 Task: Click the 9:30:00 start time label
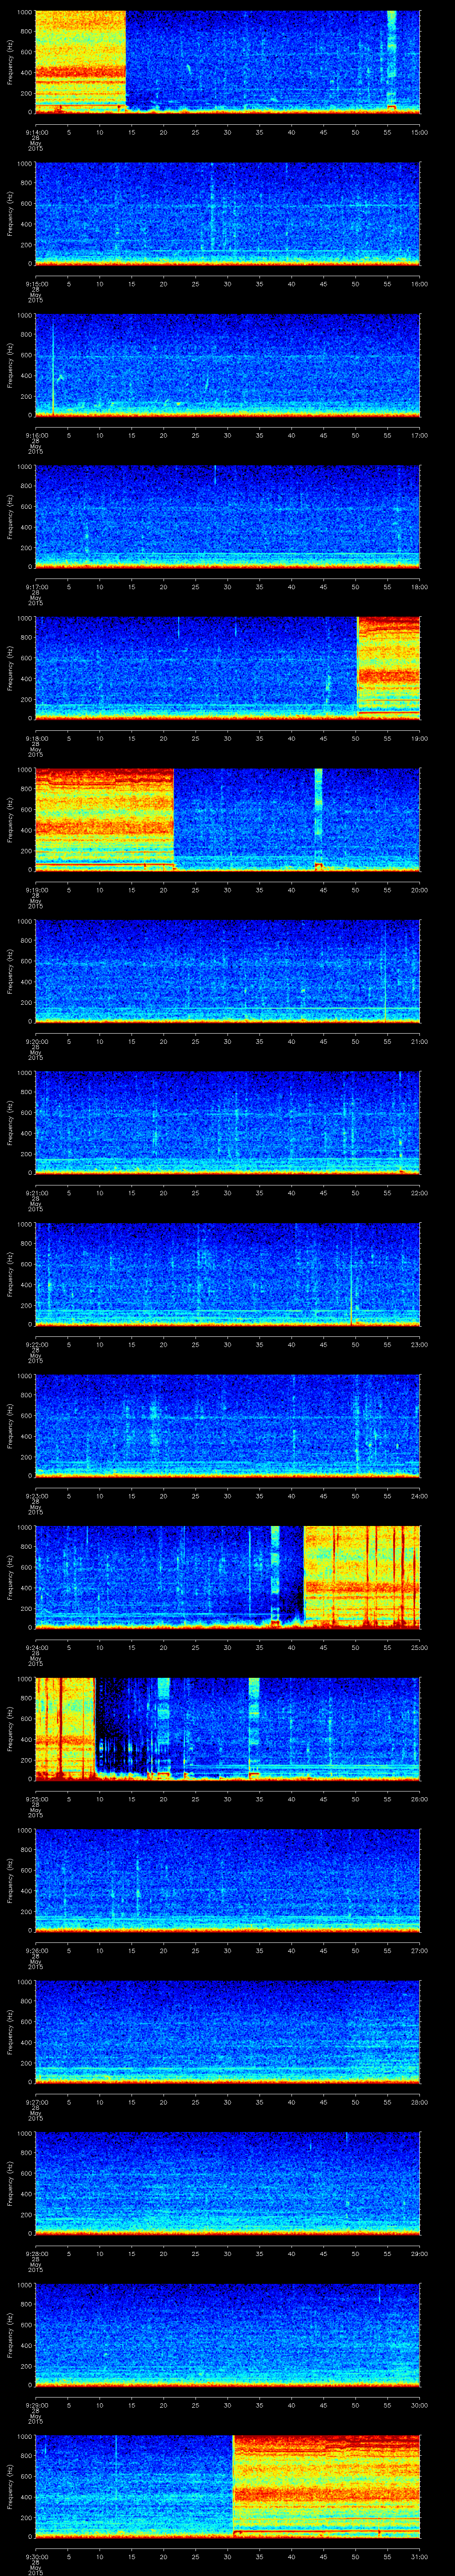coord(36,2556)
